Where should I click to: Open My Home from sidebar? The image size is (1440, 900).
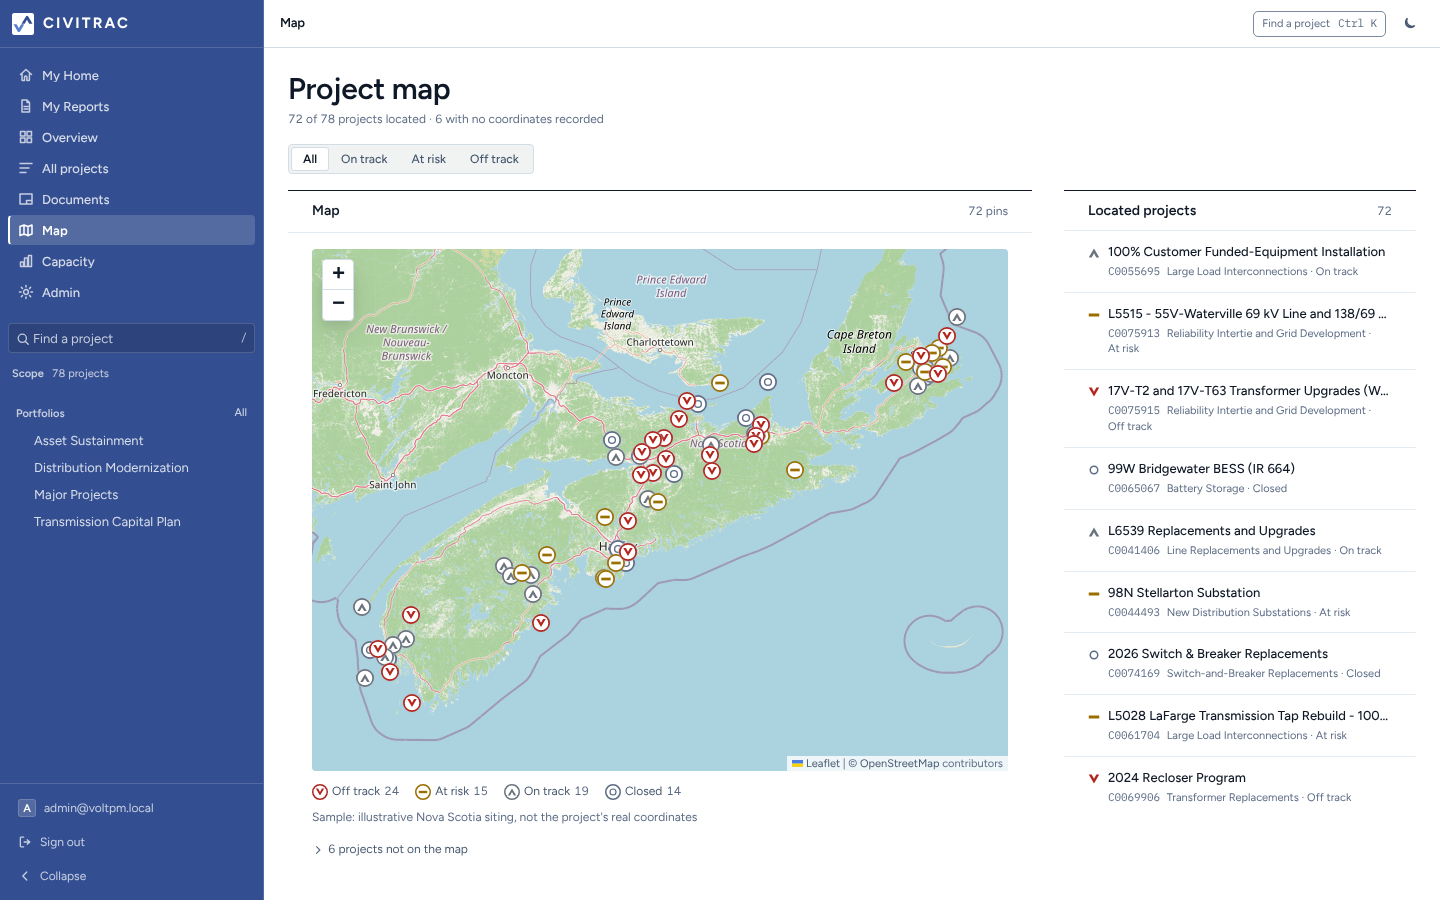pyautogui.click(x=131, y=75)
